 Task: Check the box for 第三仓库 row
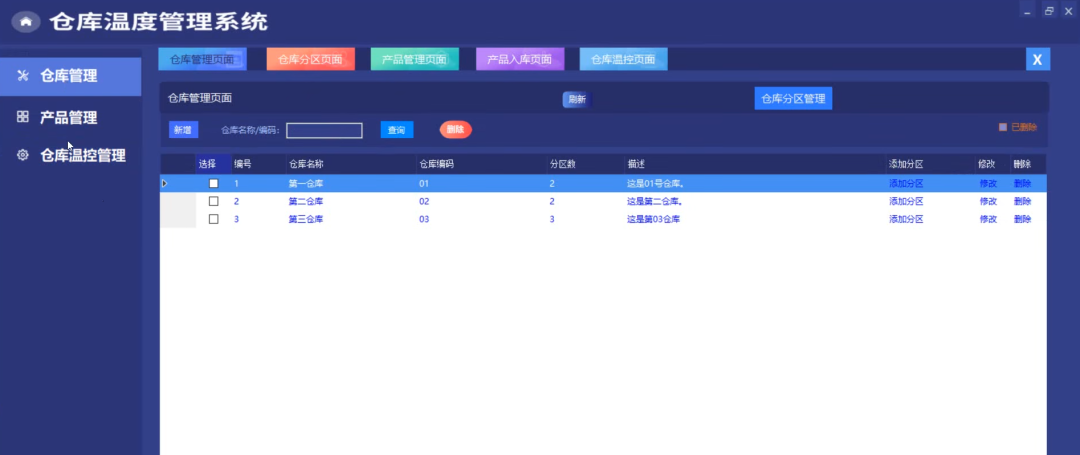214,219
